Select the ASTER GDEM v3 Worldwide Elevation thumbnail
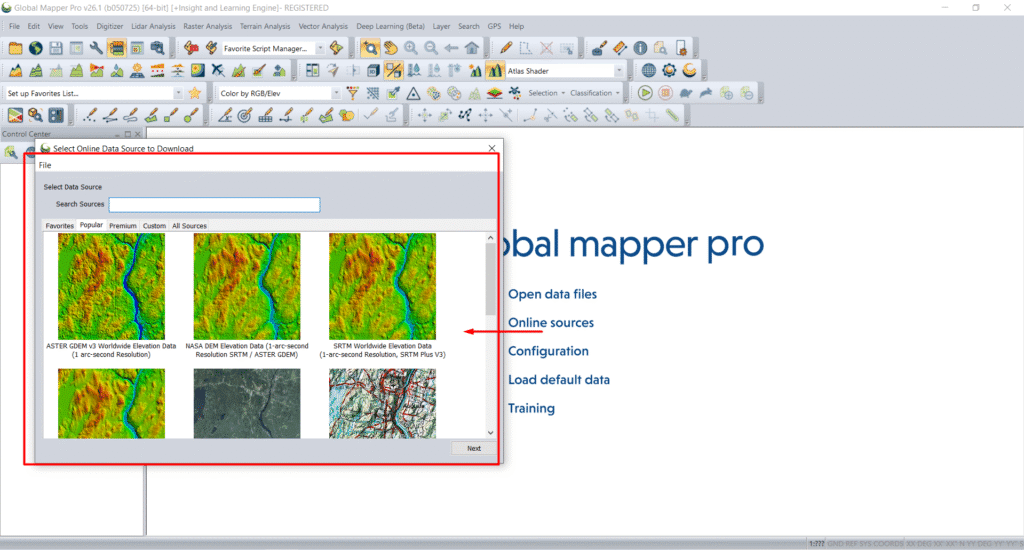Screen dimensions: 1024x550 111,286
